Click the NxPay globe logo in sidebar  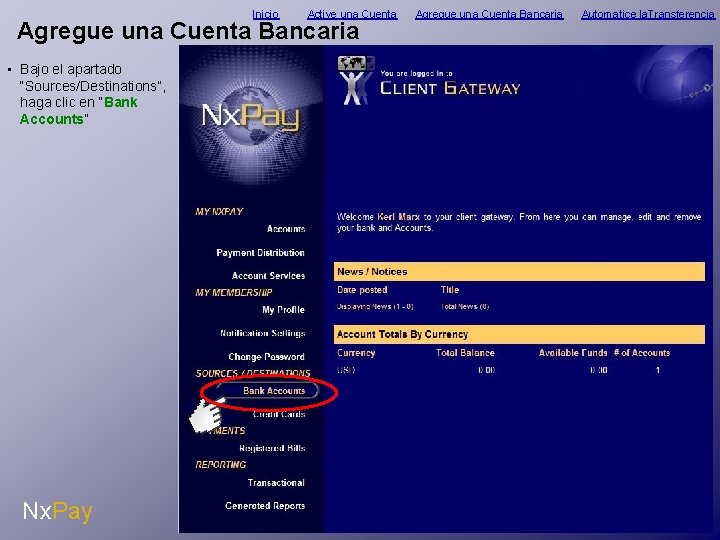click(251, 116)
